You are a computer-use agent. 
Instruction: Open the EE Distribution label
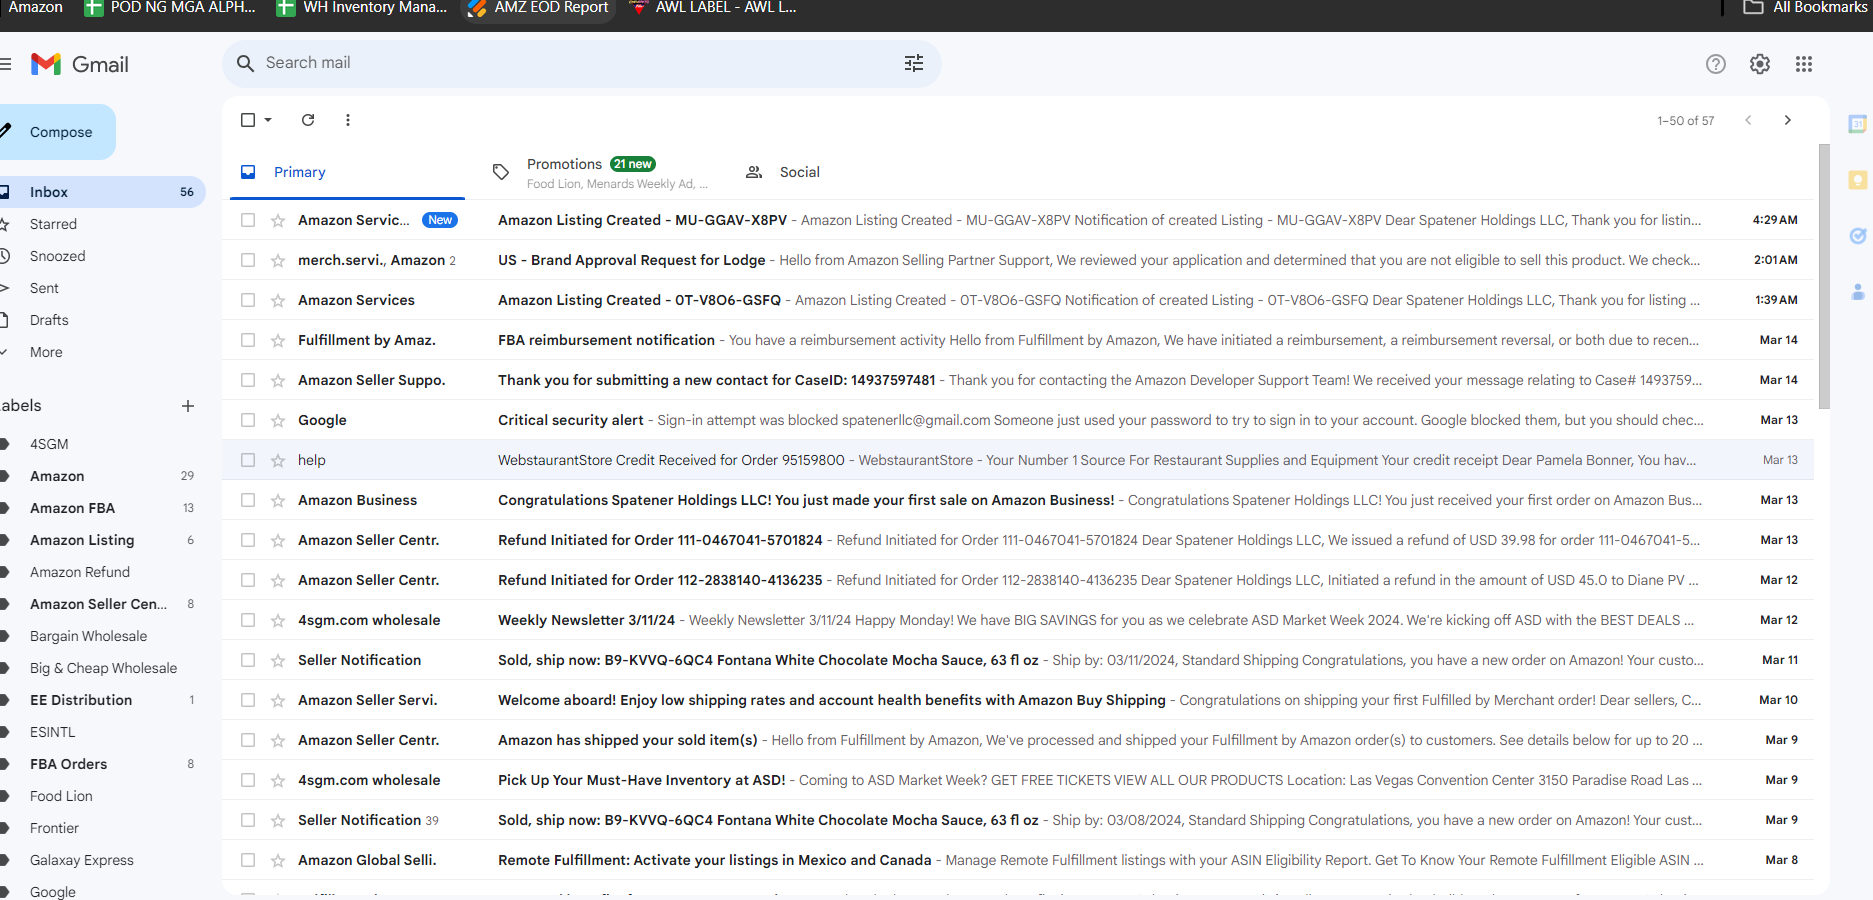[x=81, y=700]
